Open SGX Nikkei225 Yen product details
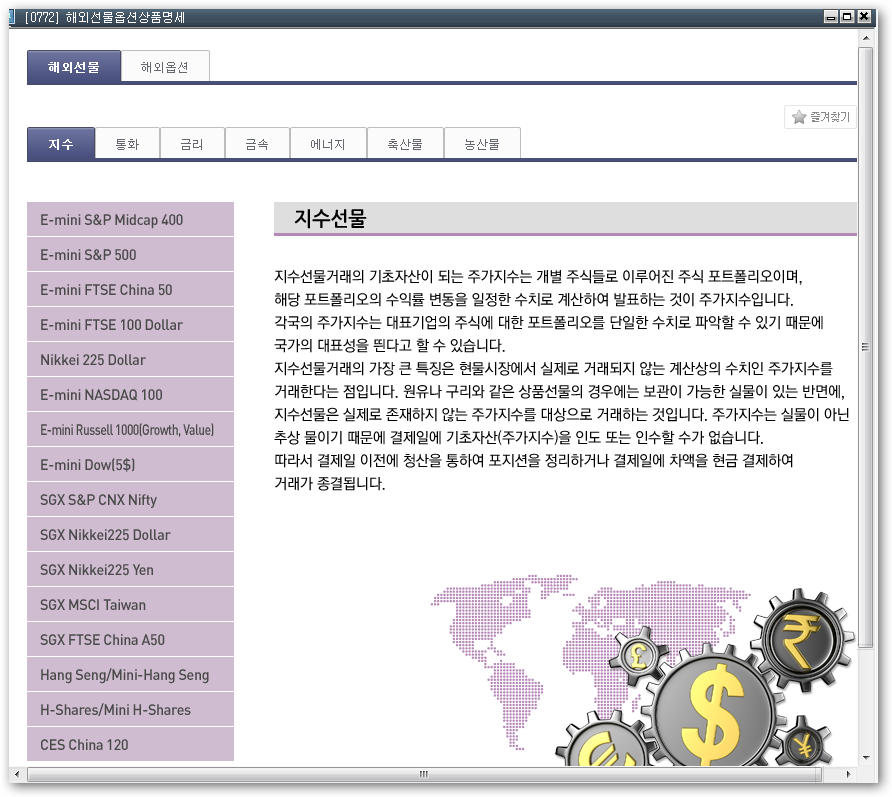Image resolution: width=892 pixels, height=797 pixels. click(130, 569)
